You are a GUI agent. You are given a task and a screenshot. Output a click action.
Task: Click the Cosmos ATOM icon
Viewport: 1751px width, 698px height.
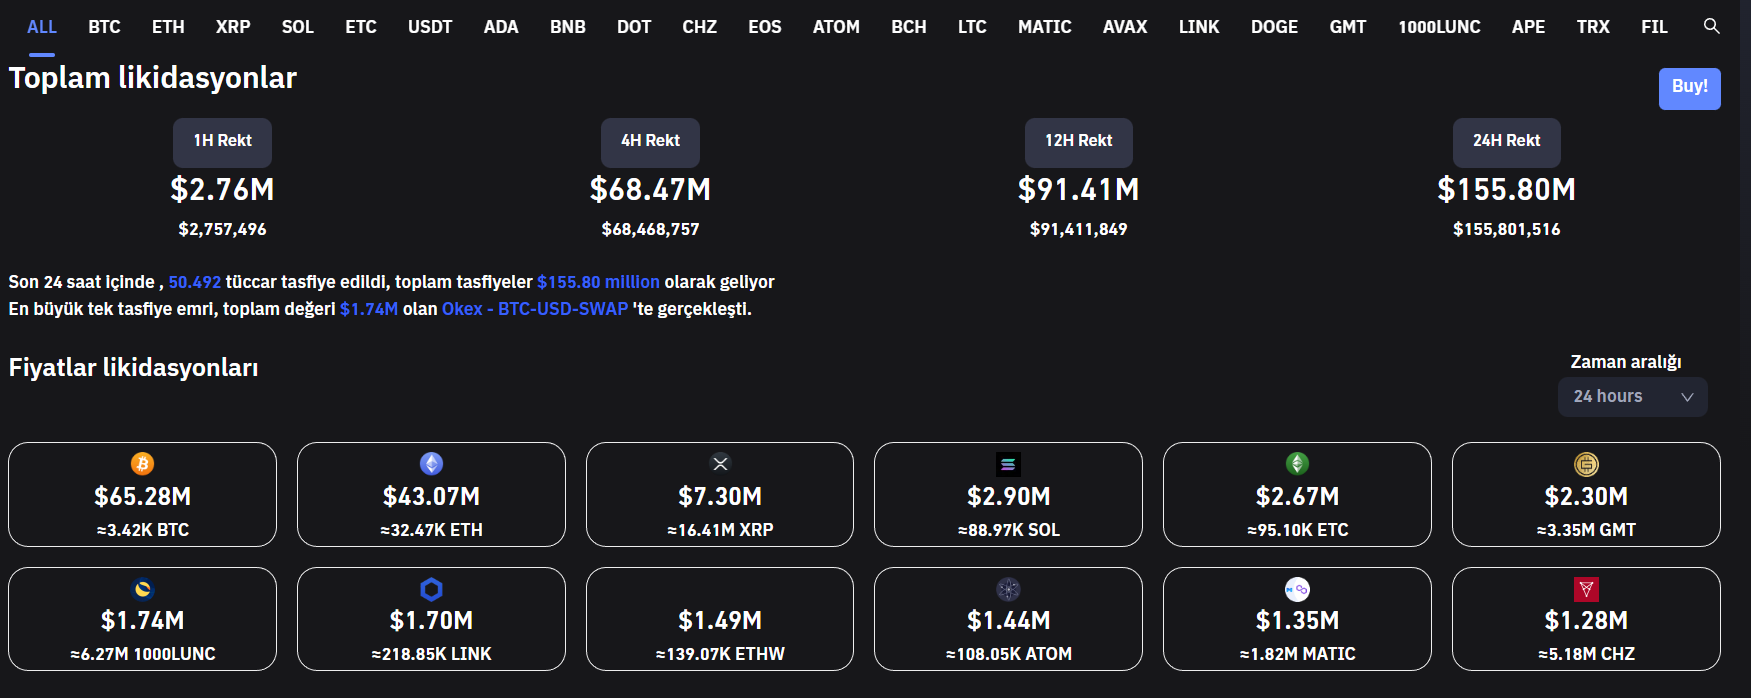tap(1008, 589)
